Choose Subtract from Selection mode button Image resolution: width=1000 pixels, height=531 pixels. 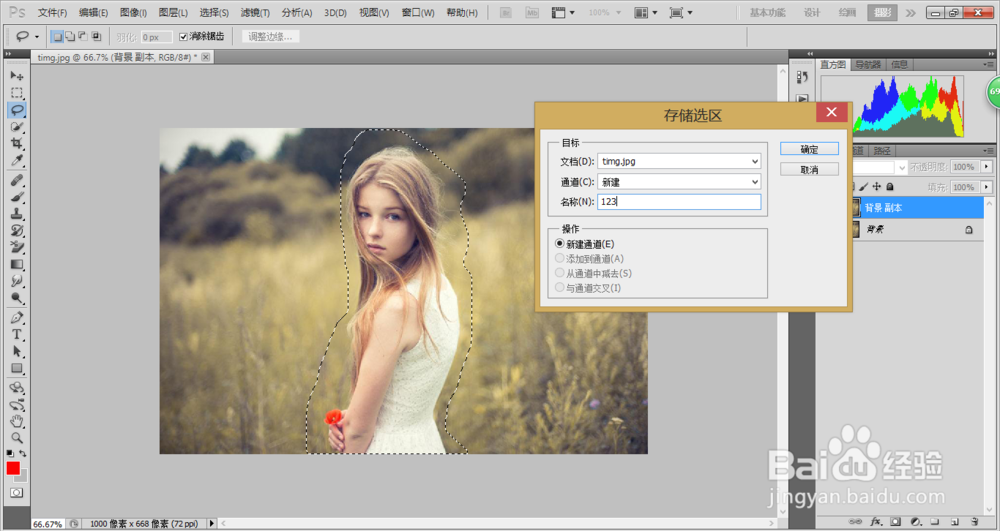pyautogui.click(x=83, y=36)
